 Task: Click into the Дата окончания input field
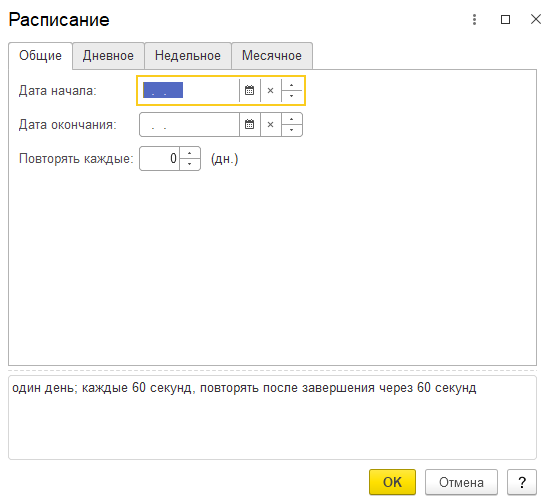coord(190,125)
